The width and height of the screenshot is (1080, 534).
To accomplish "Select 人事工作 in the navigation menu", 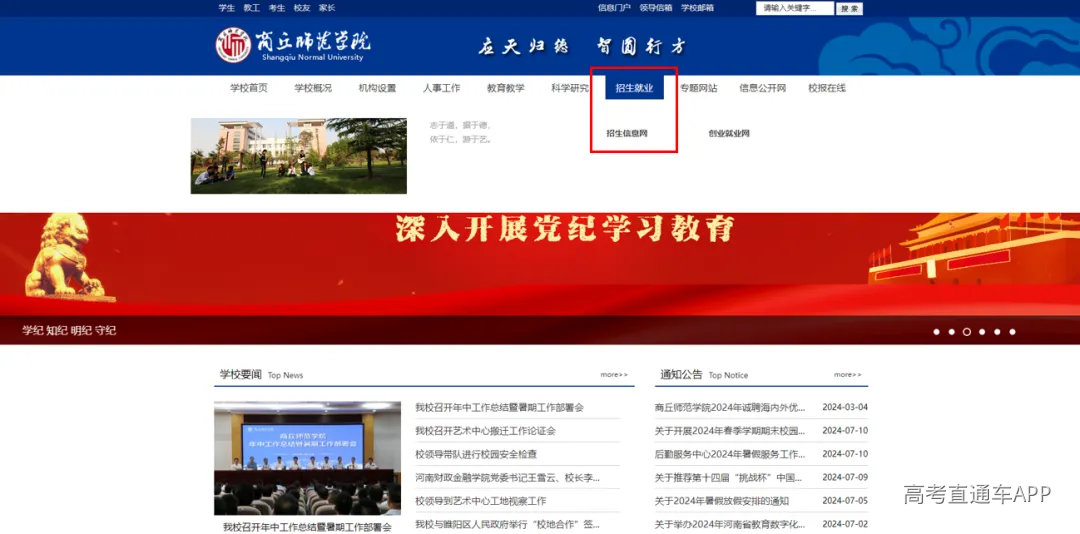I will (x=442, y=88).
